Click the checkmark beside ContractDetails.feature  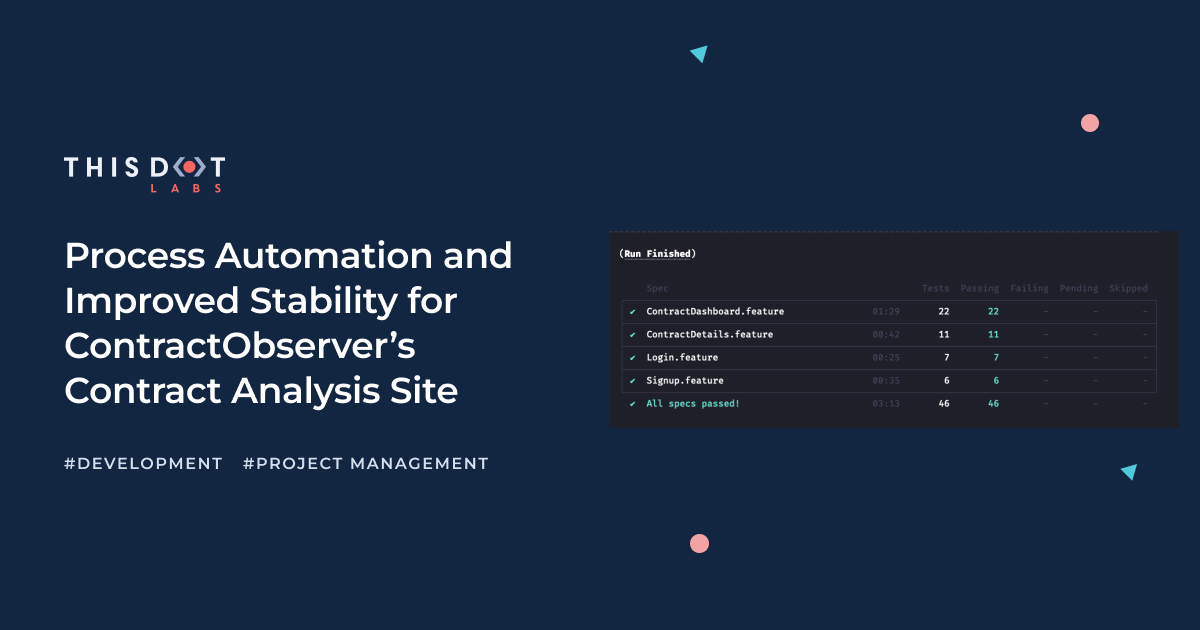(x=632, y=334)
